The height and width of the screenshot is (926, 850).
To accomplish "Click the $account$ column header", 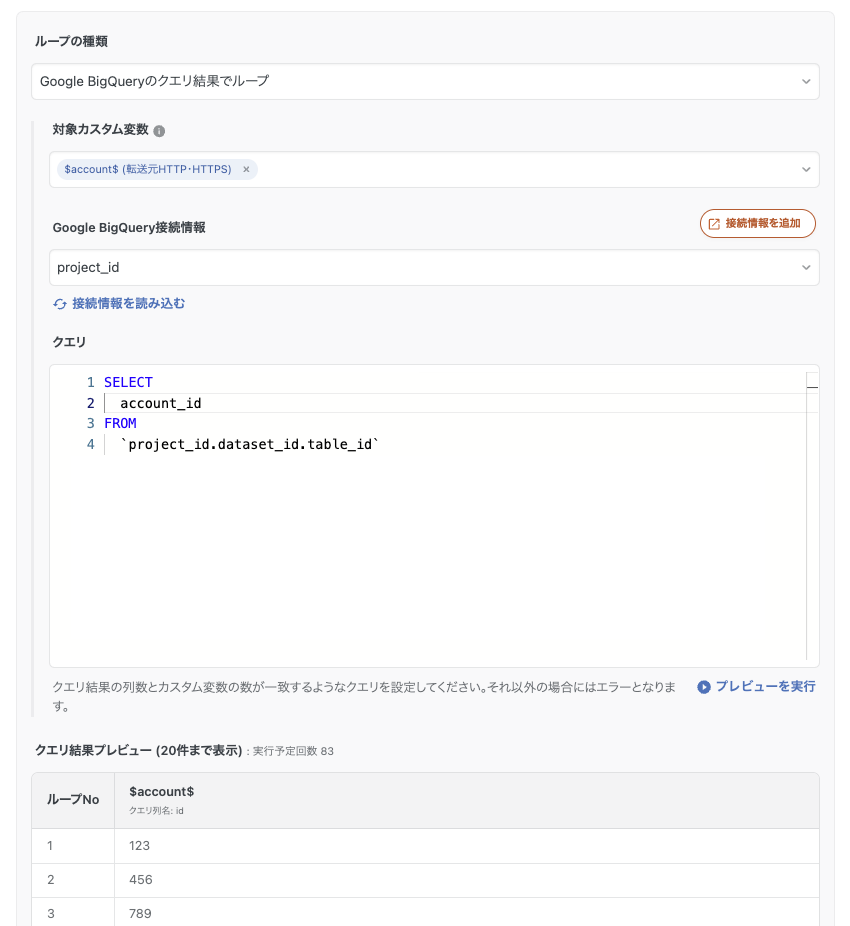I will [x=162, y=791].
